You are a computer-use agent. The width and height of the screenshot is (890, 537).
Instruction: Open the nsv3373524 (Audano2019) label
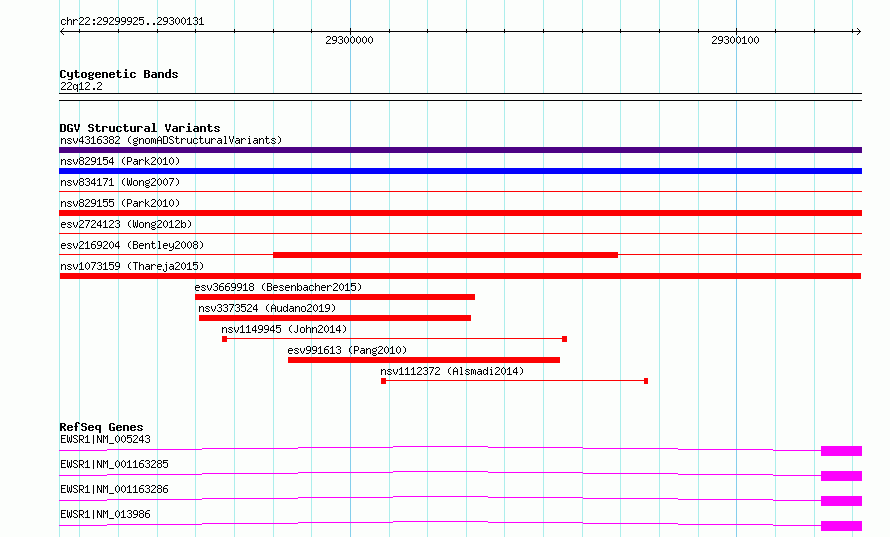pos(267,308)
